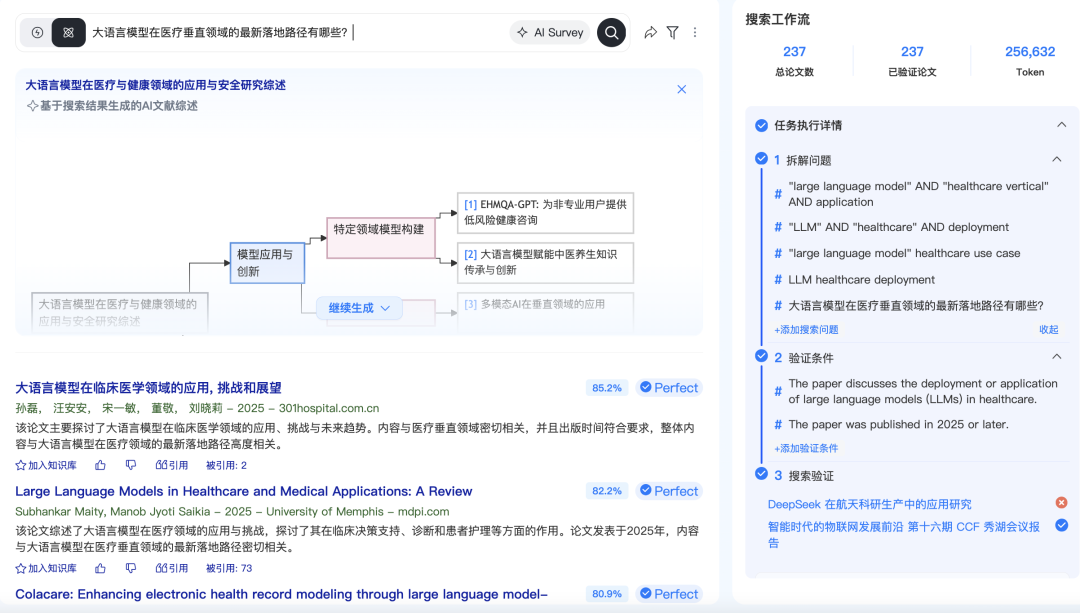Click inside the search query input field
This screenshot has width=1080, height=613.
300,32
